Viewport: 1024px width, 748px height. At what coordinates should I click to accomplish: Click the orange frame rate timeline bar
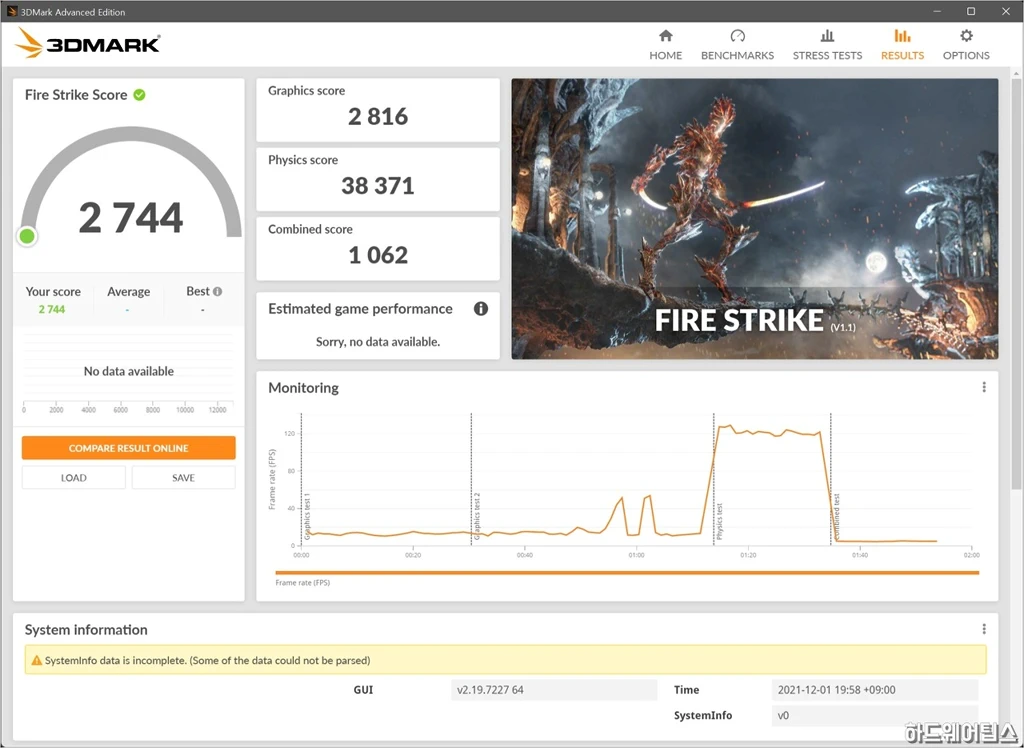(x=627, y=573)
